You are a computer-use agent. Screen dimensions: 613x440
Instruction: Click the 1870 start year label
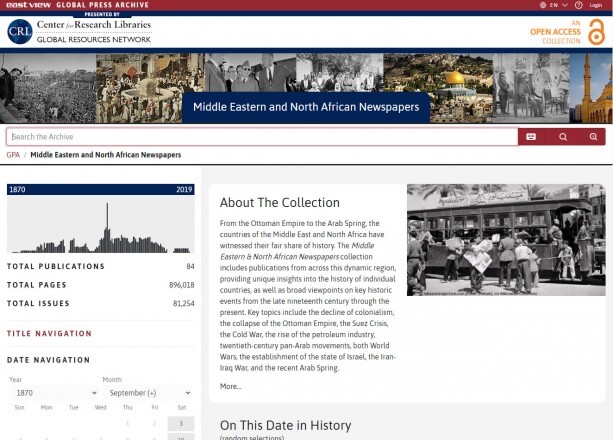tap(17, 190)
